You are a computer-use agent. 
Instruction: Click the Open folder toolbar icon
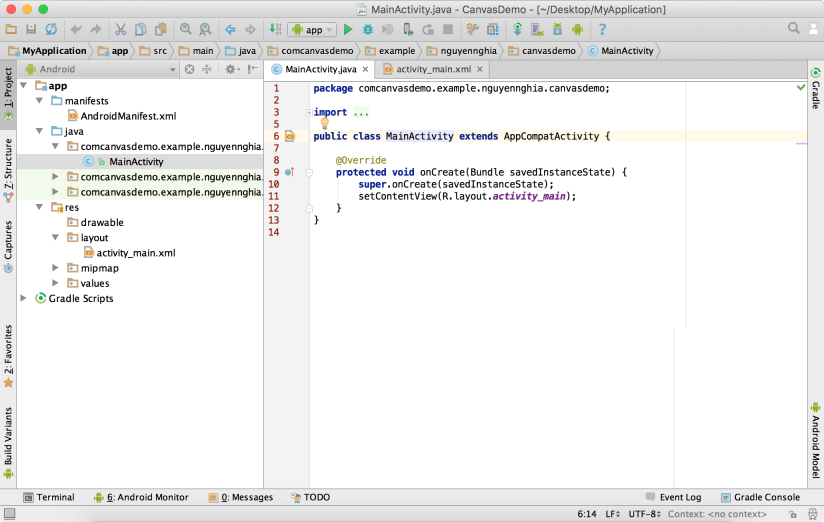(x=11, y=29)
